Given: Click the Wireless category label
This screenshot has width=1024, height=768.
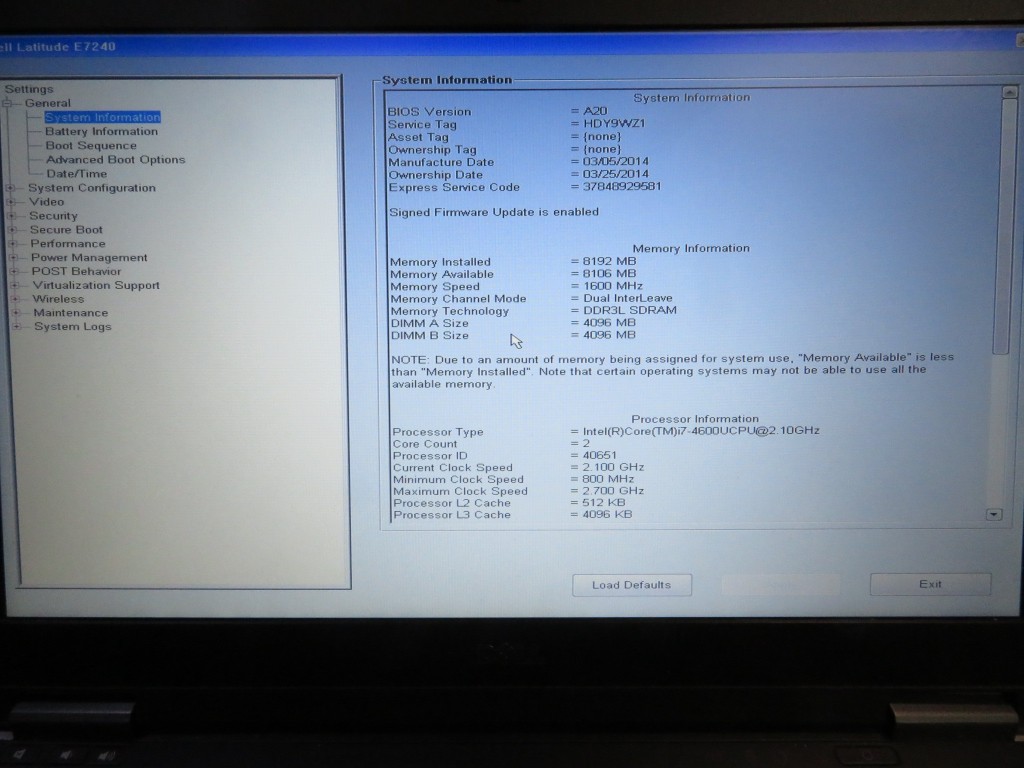Looking at the screenshot, I should point(58,299).
